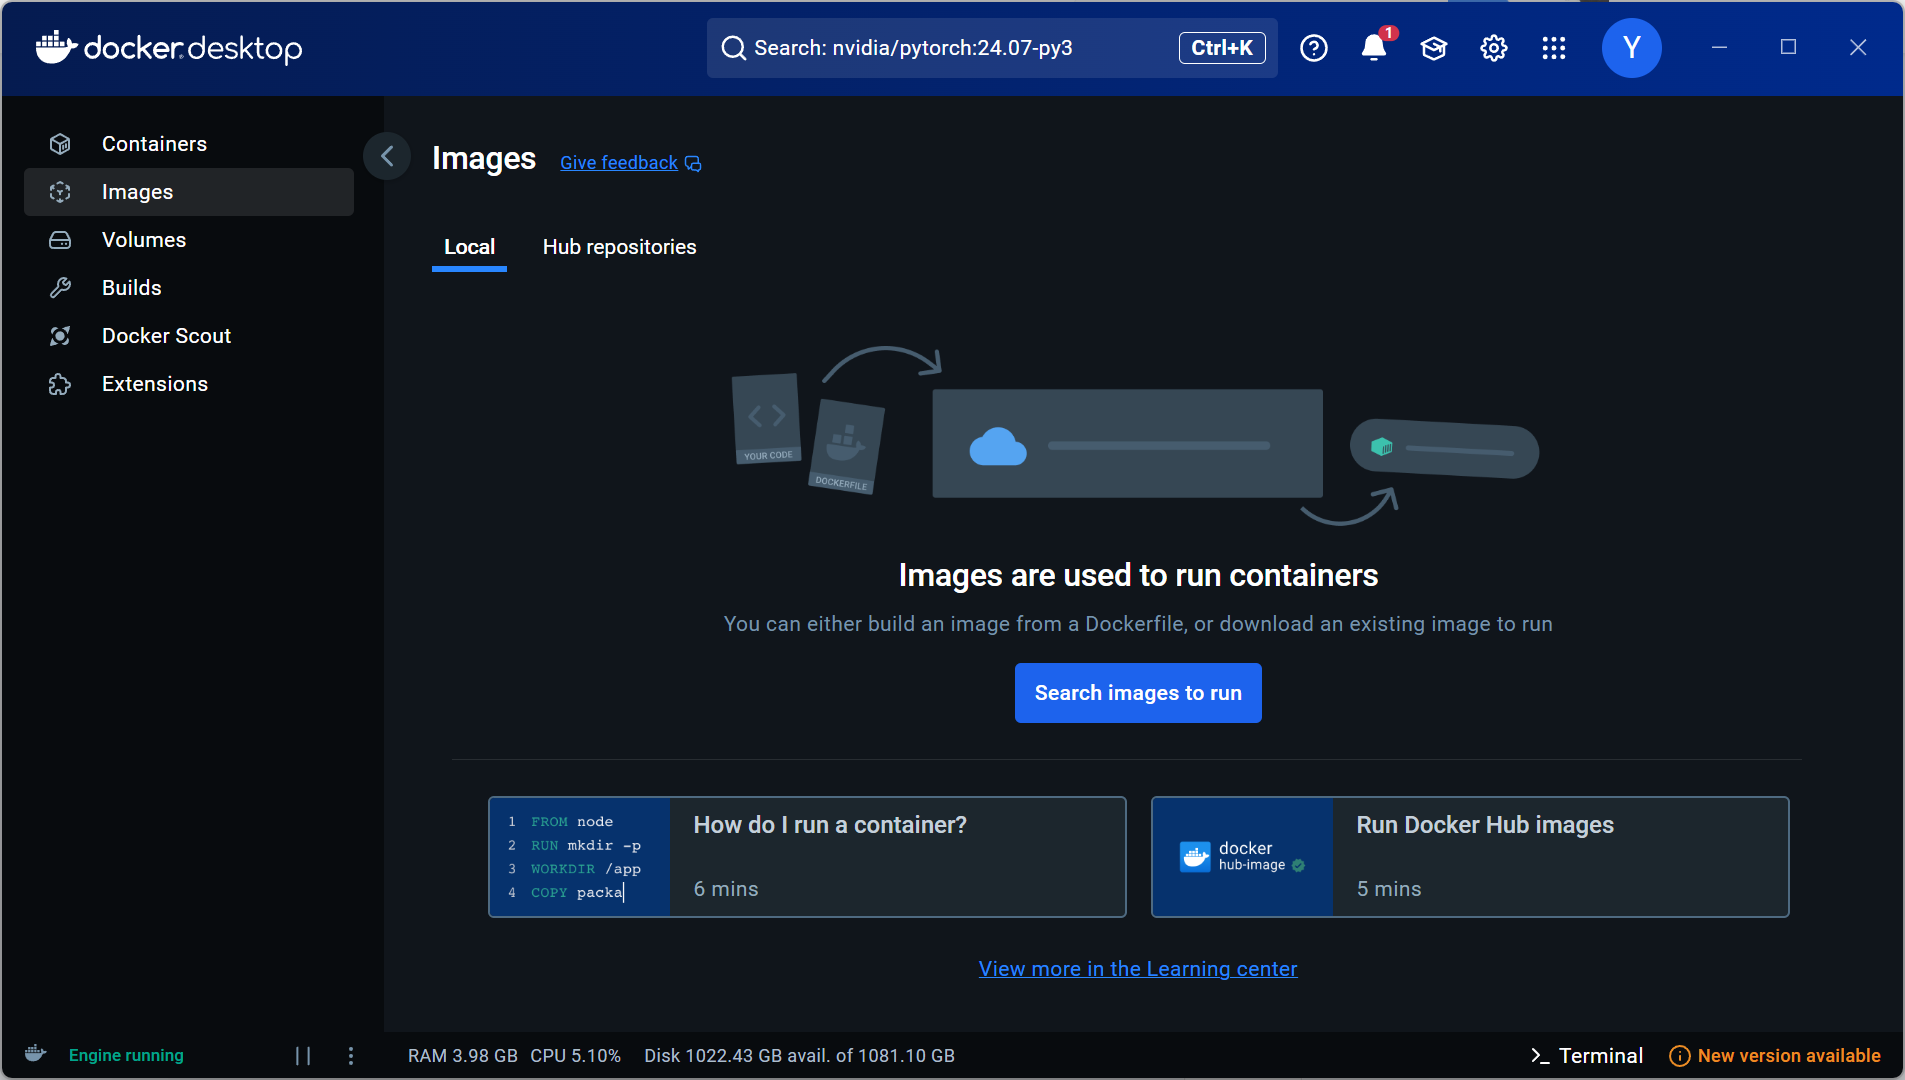This screenshot has width=1905, height=1080.
Task: Open the 'Run Docker Hub images' card
Action: [1470, 857]
